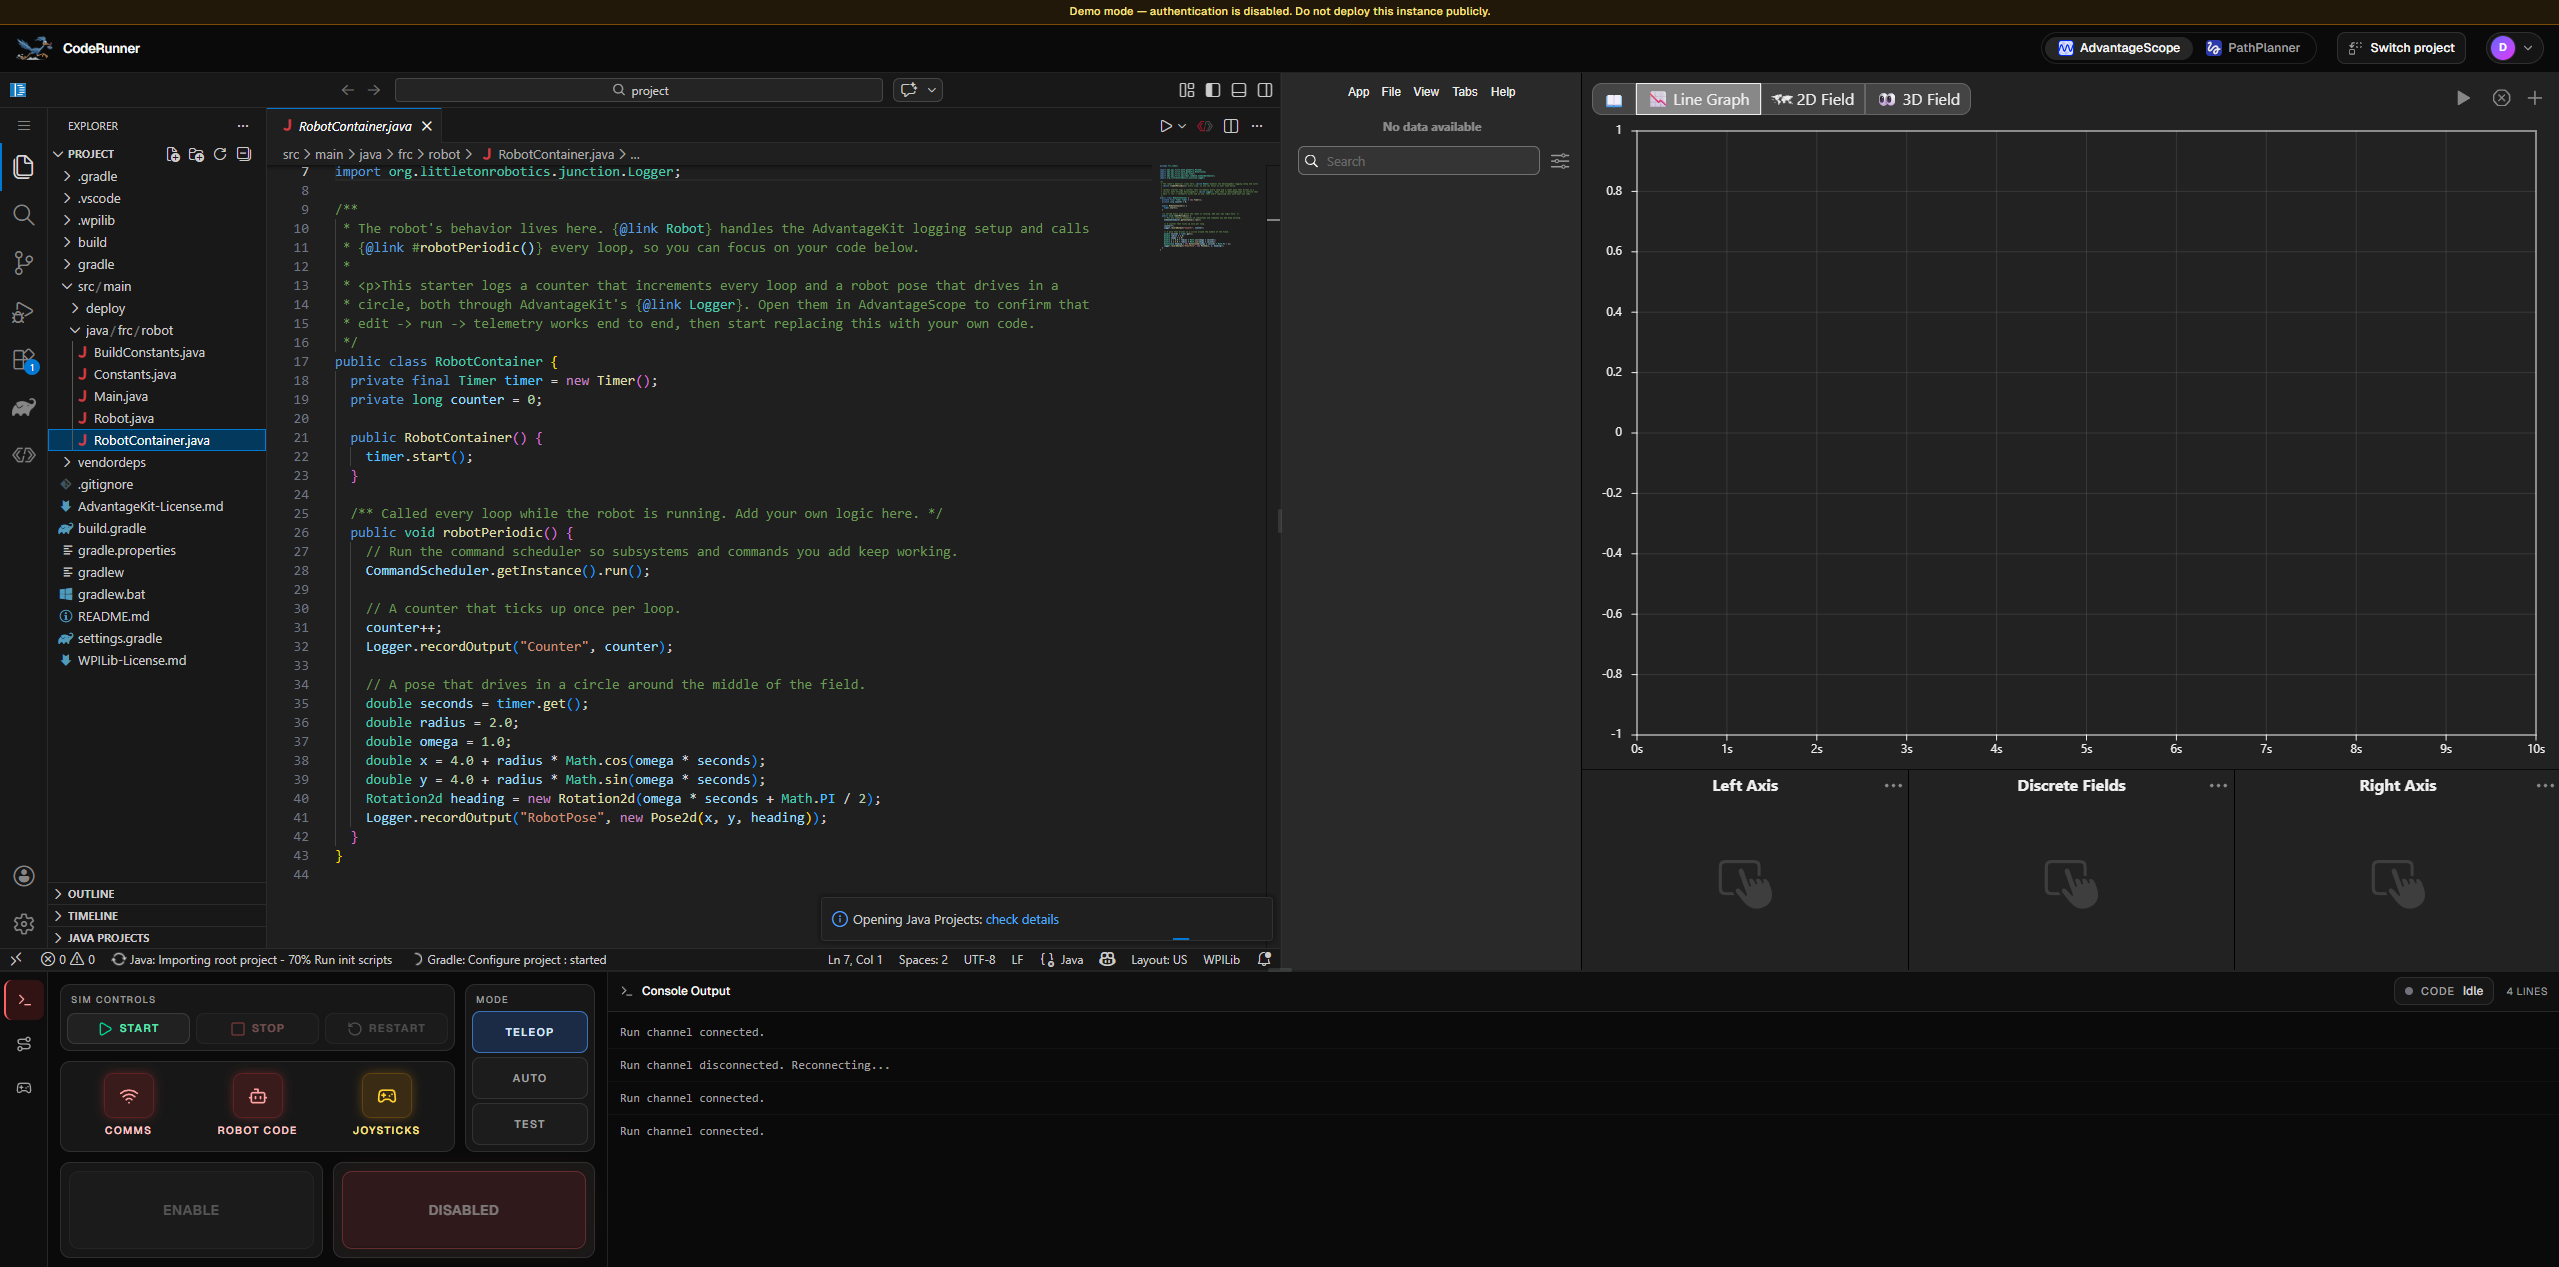Open the Copilot chat dropdown arrow
The image size is (2559, 1267).
point(932,90)
